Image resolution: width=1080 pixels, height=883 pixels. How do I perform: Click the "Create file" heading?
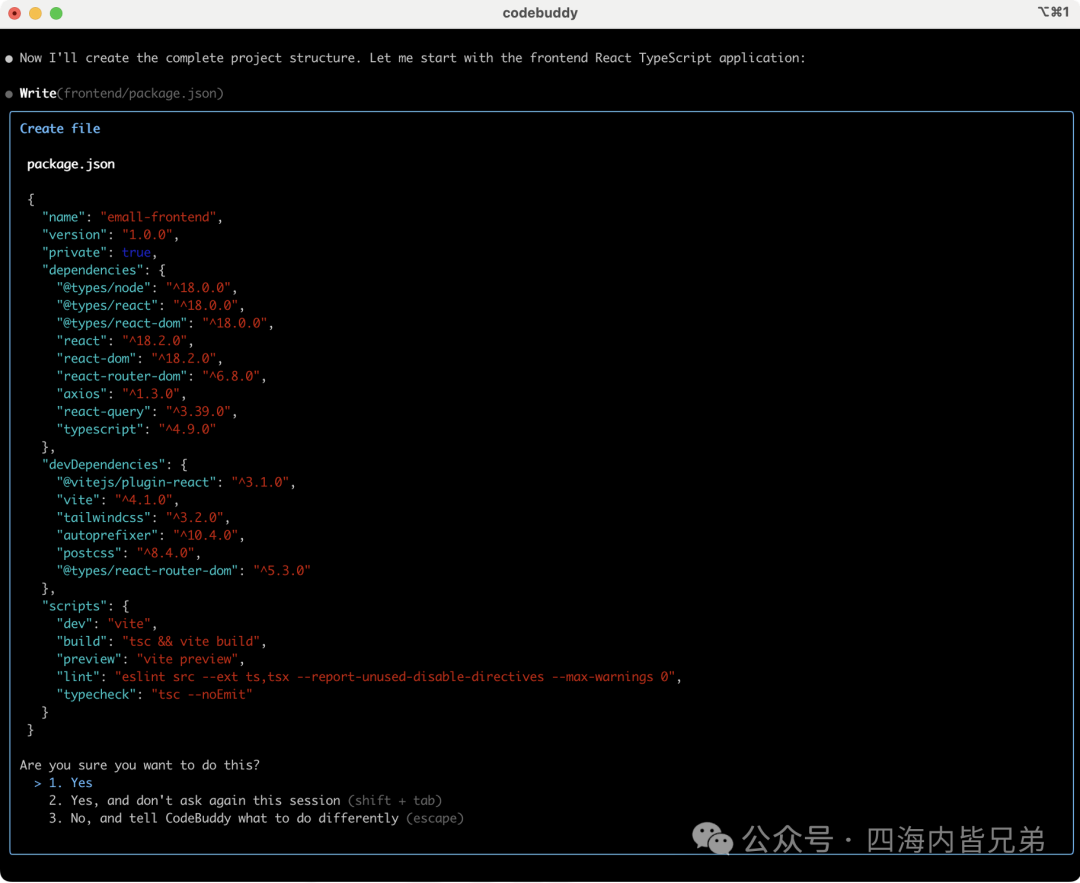tap(60, 129)
